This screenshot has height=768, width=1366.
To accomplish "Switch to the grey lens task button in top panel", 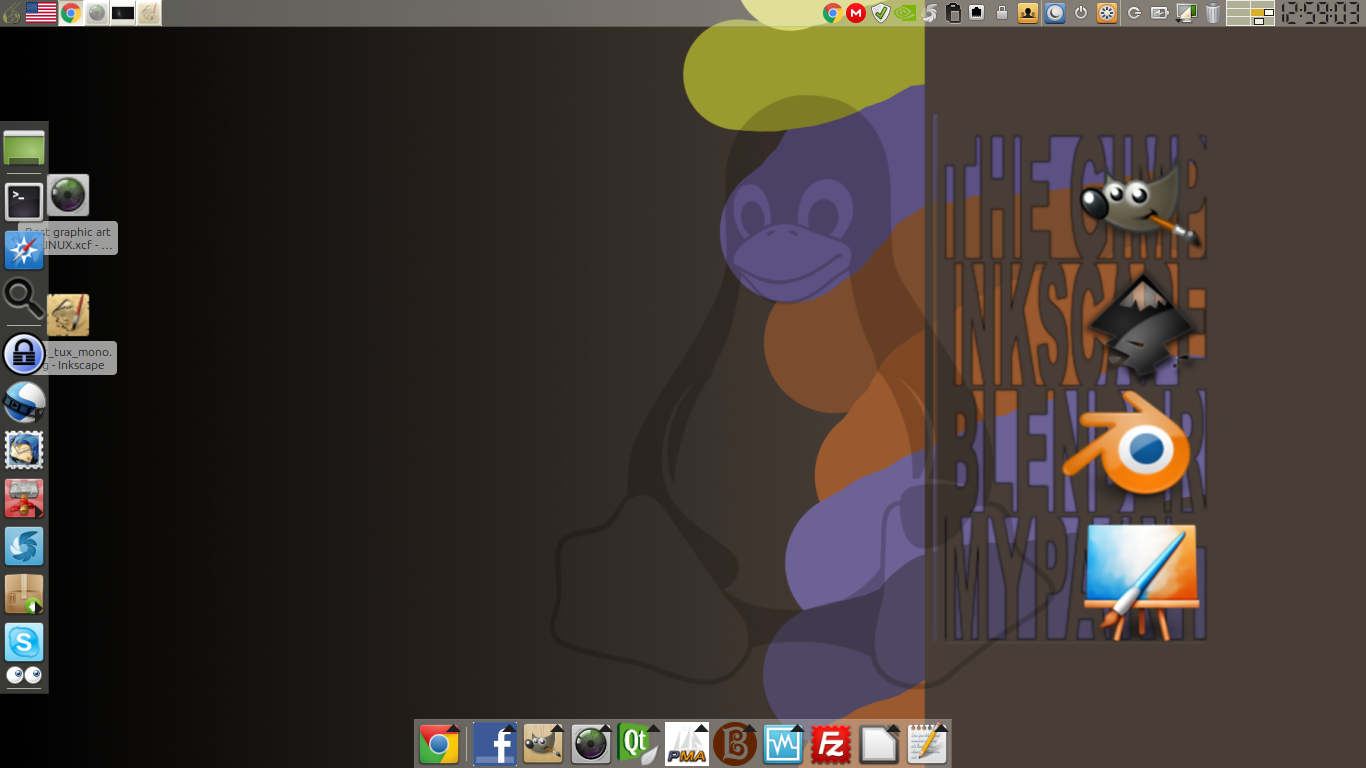I will pyautogui.click(x=97, y=13).
